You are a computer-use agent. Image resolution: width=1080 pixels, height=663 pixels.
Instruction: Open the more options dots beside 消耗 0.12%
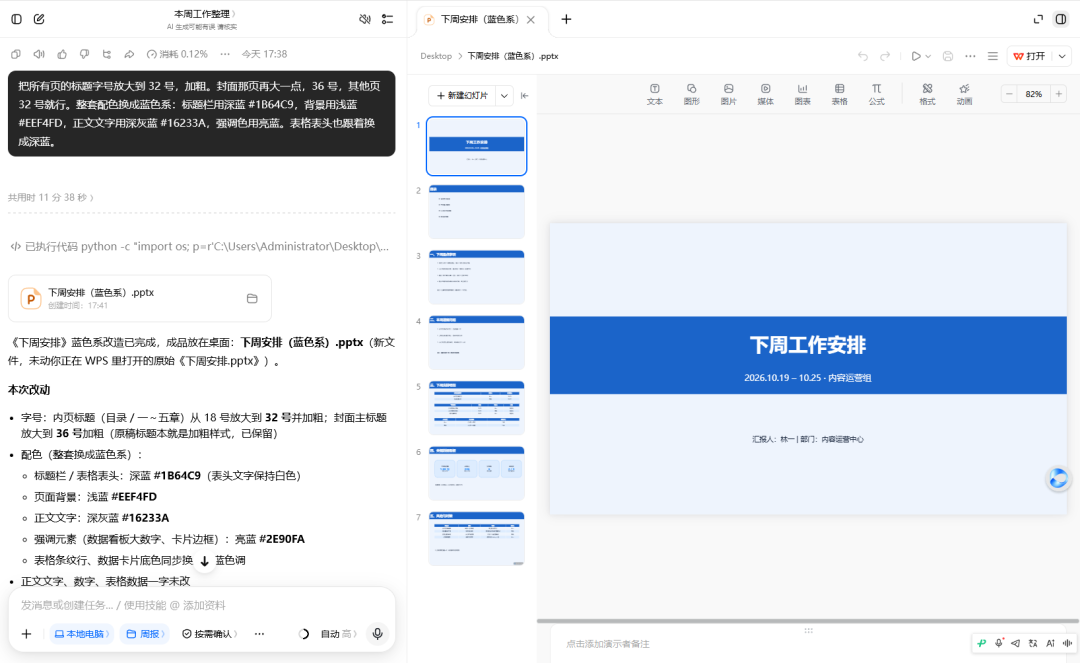point(225,54)
